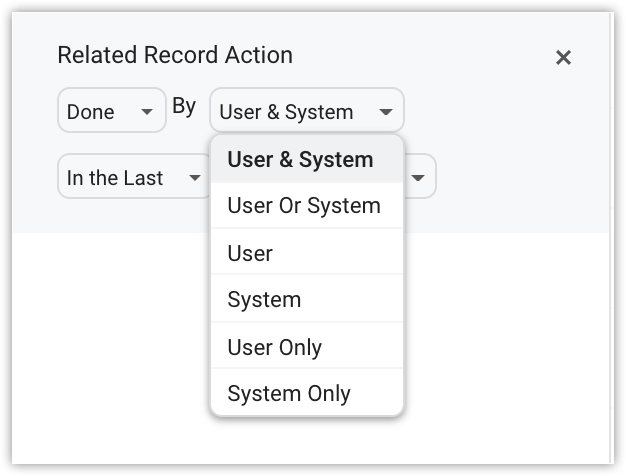Click the In the Last text label

click(x=115, y=178)
